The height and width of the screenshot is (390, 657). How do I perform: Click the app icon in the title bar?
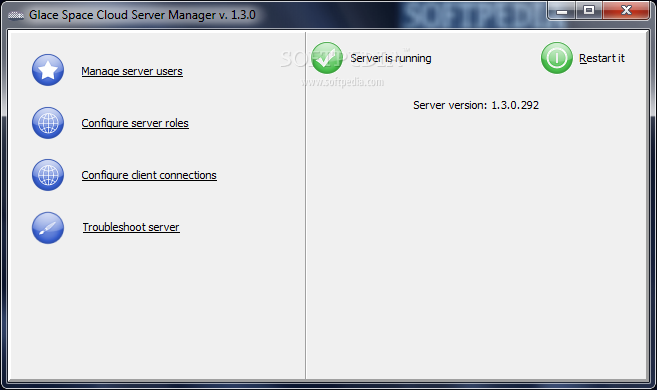click(x=16, y=15)
